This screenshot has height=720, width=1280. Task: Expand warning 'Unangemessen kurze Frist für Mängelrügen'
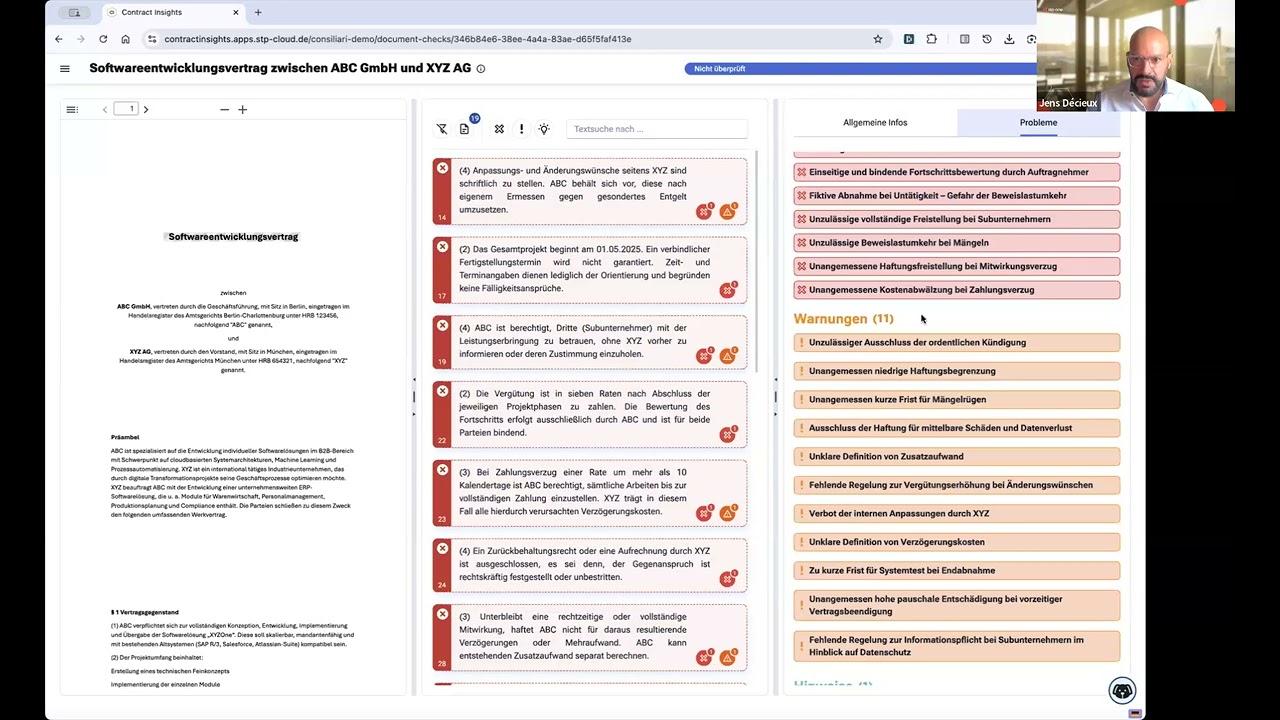[x=957, y=399]
